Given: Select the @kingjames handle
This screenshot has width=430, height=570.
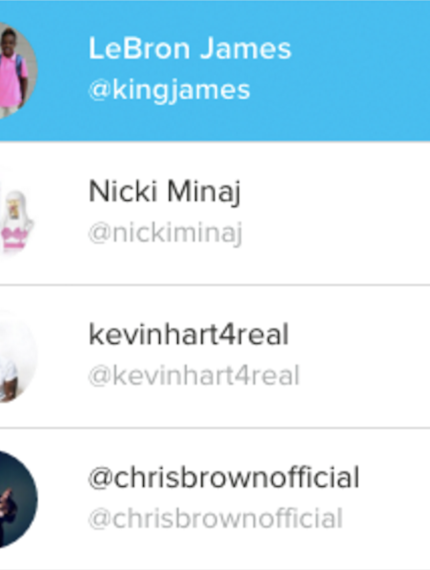Looking at the screenshot, I should tap(169, 91).
